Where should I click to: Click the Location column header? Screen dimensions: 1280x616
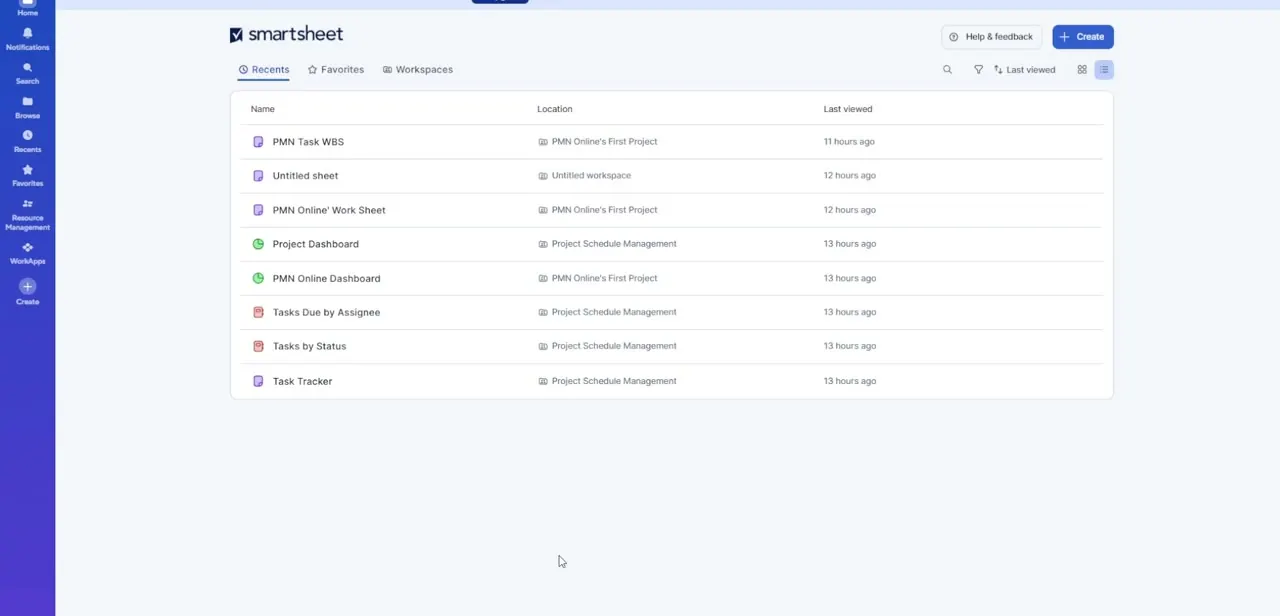[x=555, y=109]
